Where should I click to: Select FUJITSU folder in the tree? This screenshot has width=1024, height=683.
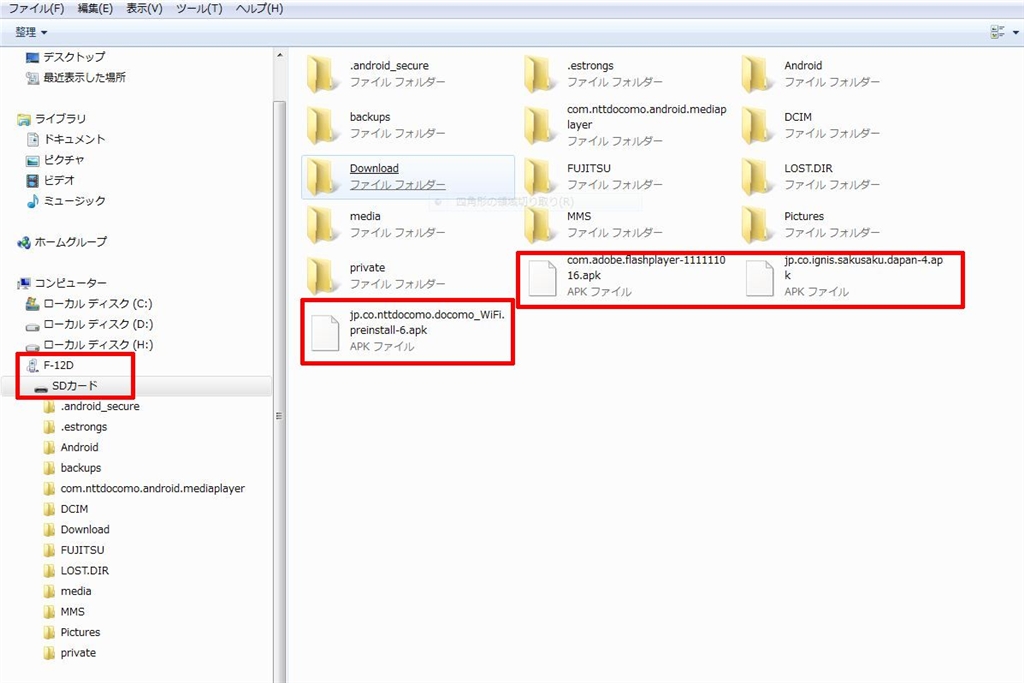coord(74,550)
